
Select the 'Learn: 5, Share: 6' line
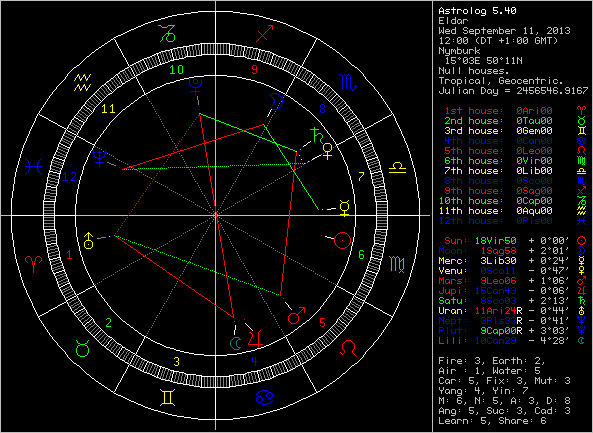(x=492, y=421)
